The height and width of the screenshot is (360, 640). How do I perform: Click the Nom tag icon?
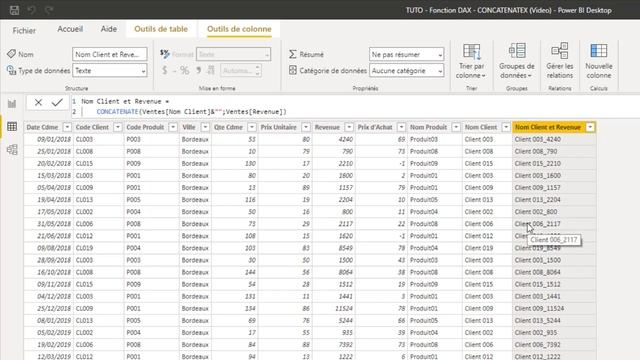11,53
